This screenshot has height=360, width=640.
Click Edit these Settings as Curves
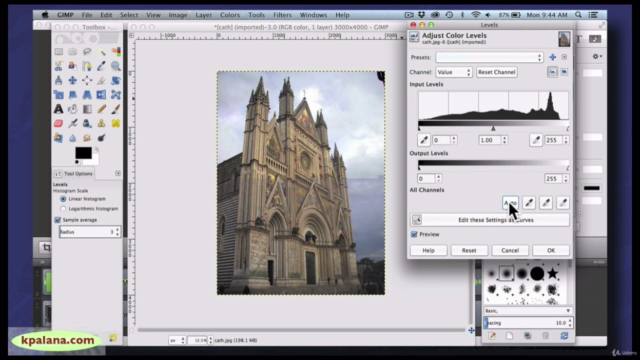point(490,220)
